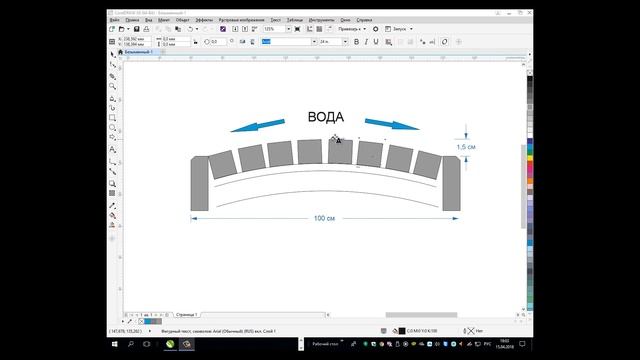The width and height of the screenshot is (640, 360).
Task: Toggle Bold text formatting
Action: (x=356, y=42)
